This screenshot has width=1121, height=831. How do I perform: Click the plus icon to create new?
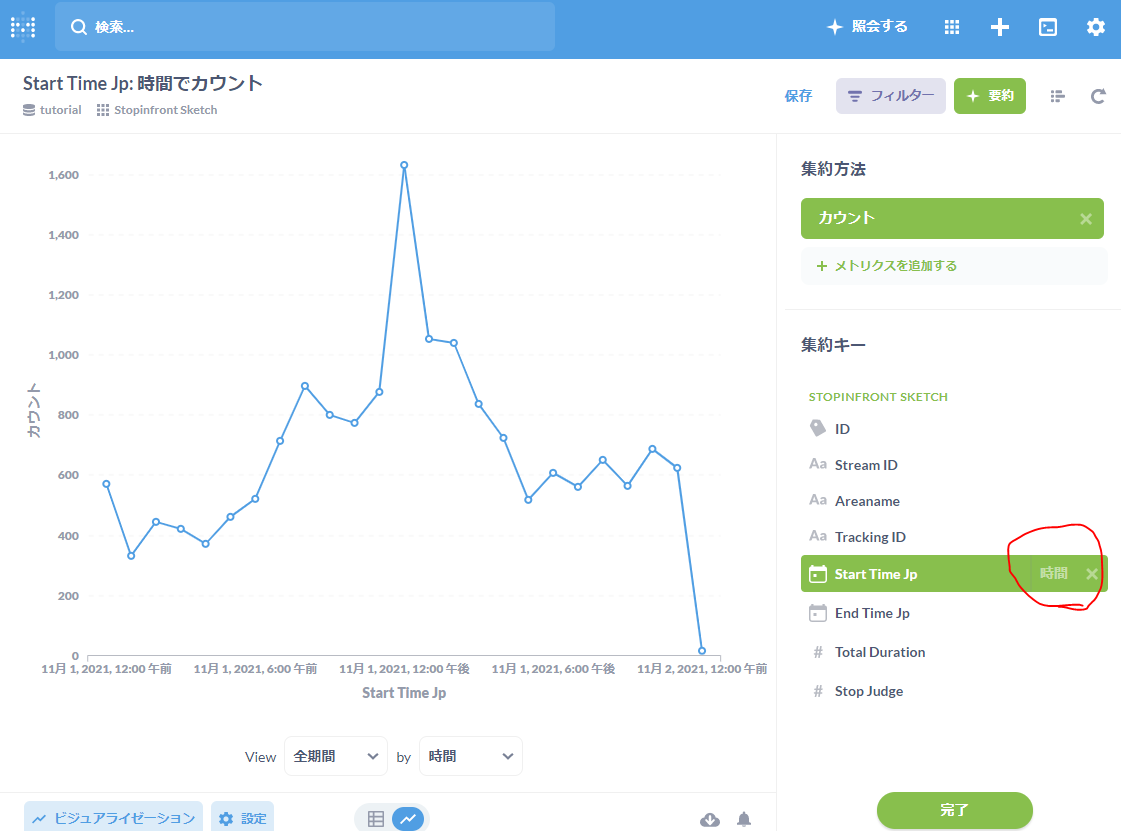[999, 27]
